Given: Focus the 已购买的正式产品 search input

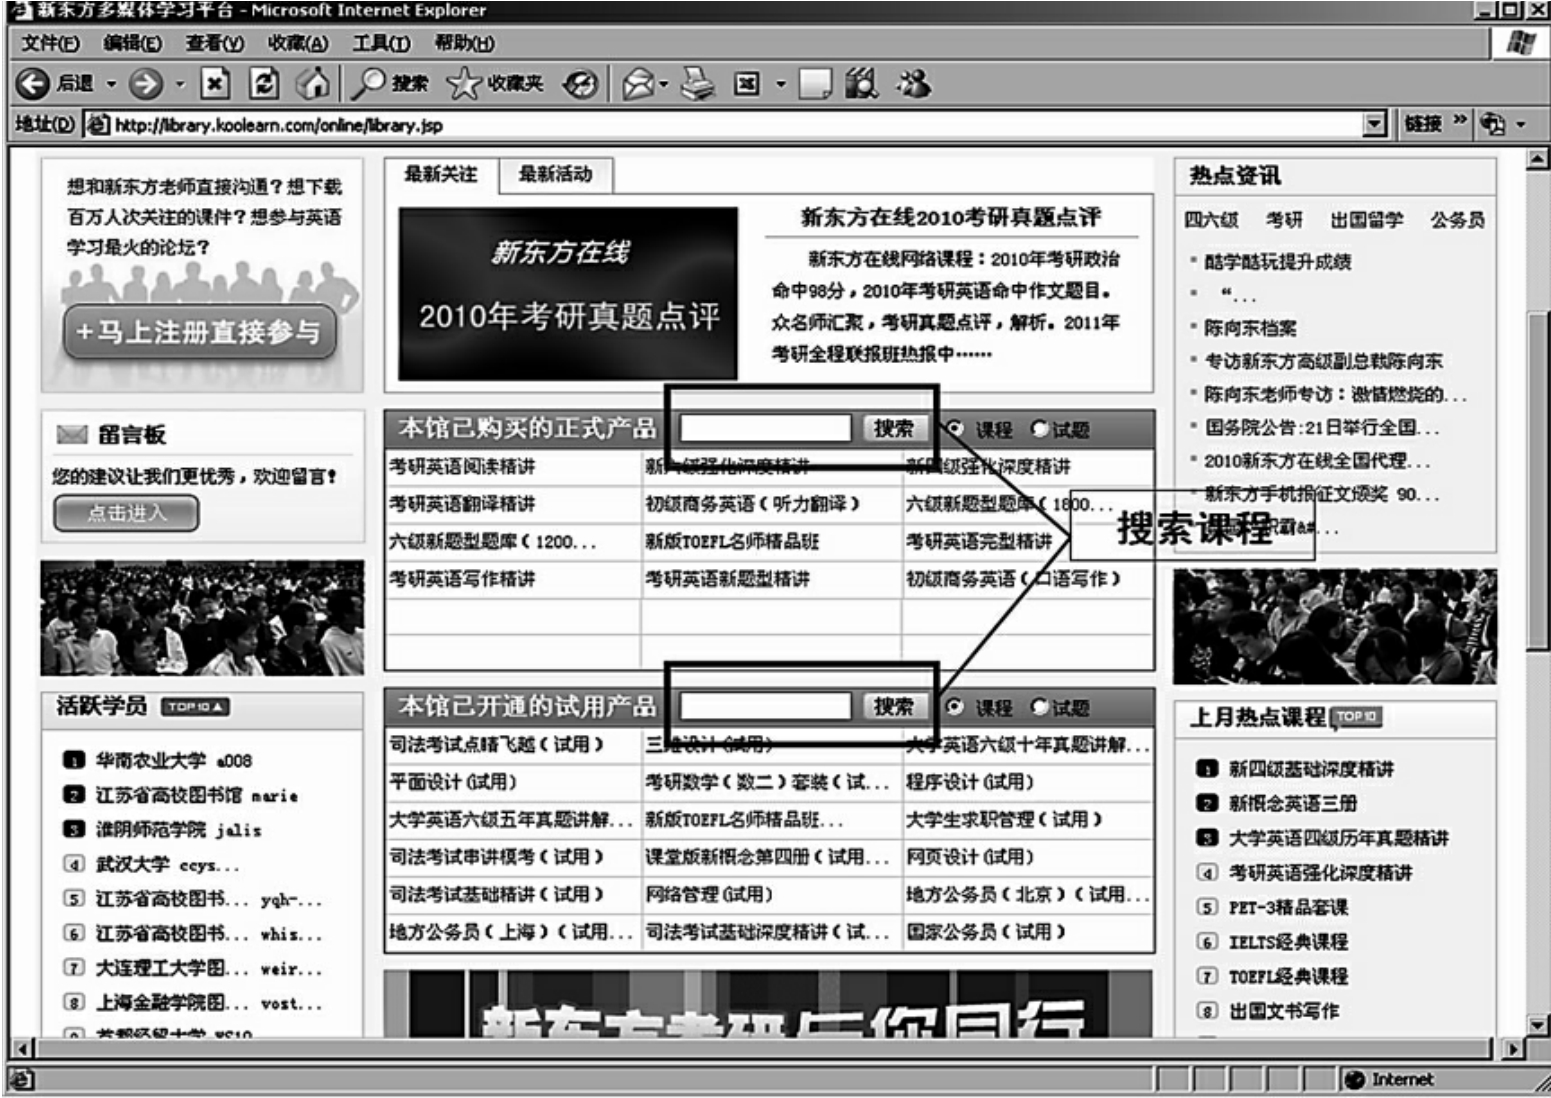Looking at the screenshot, I should click(x=765, y=428).
